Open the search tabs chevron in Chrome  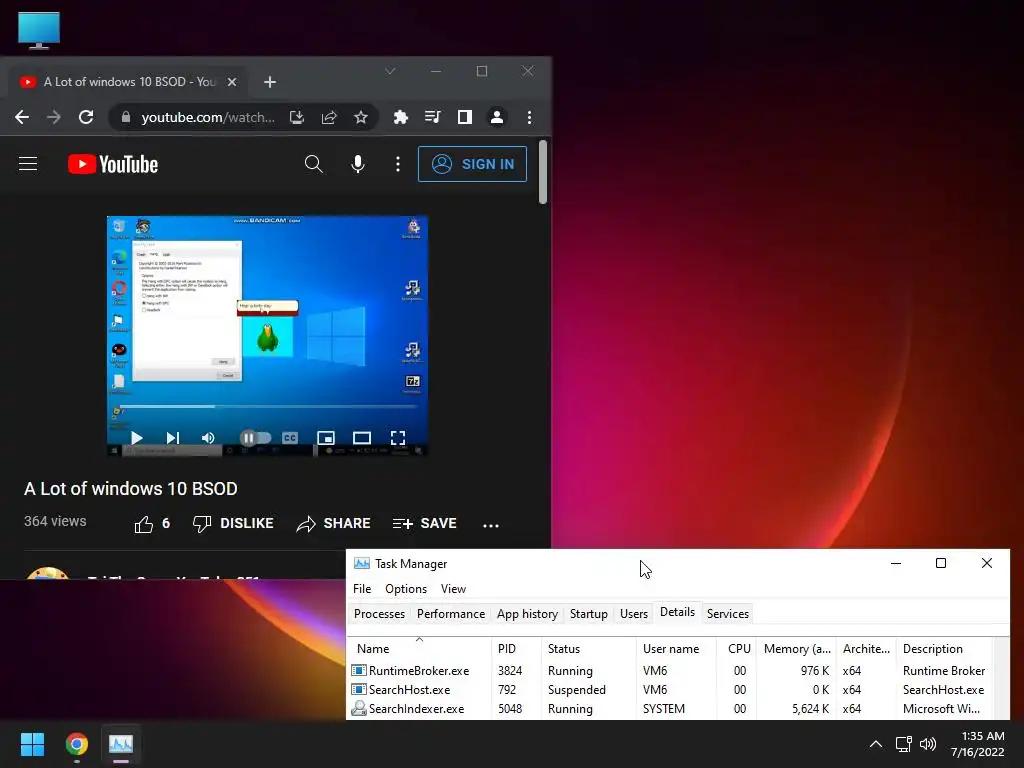pos(390,71)
